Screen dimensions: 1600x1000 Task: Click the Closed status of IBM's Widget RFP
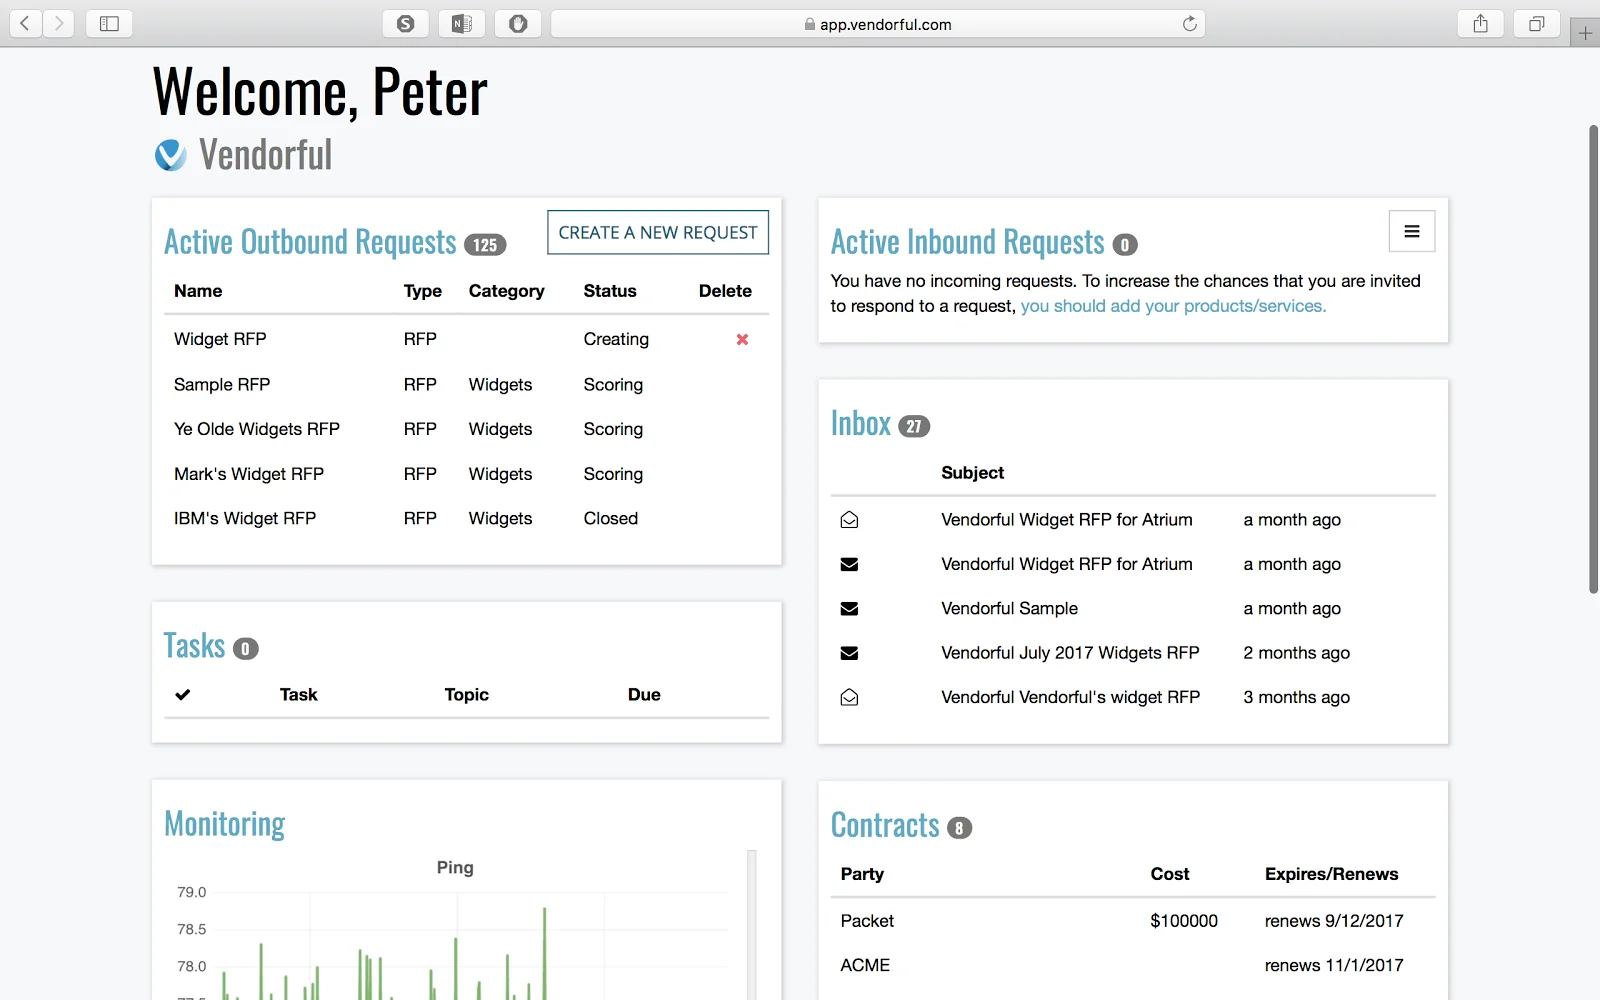[611, 518]
